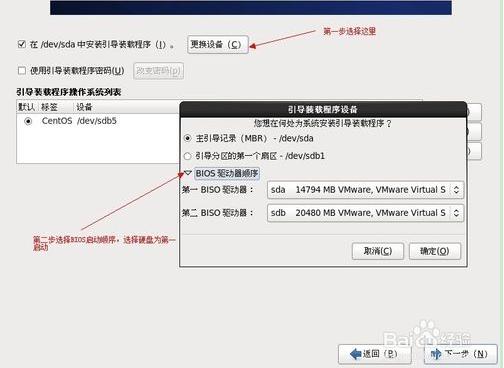Select first sector of boot partition /dev/sdb1
This screenshot has width=504, height=368.
188,156
